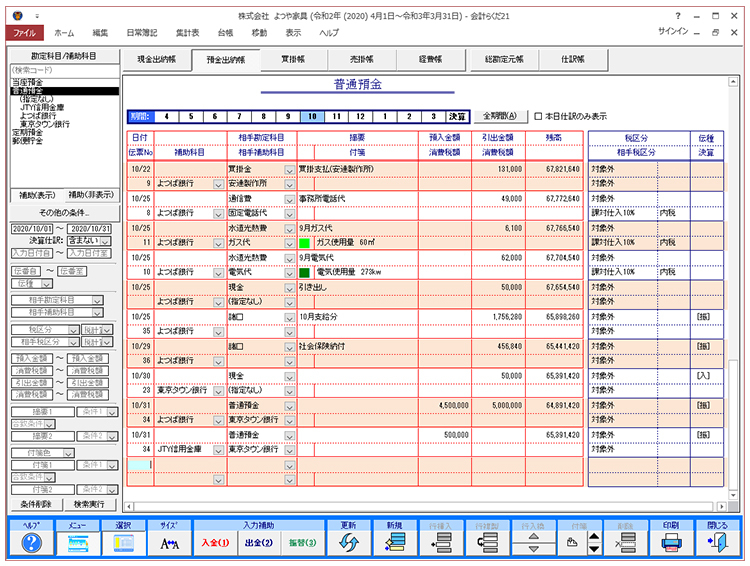This screenshot has height=566, width=750.
Task: Open 相手補助科目 filter dropdown
Action: [x=98, y=313]
